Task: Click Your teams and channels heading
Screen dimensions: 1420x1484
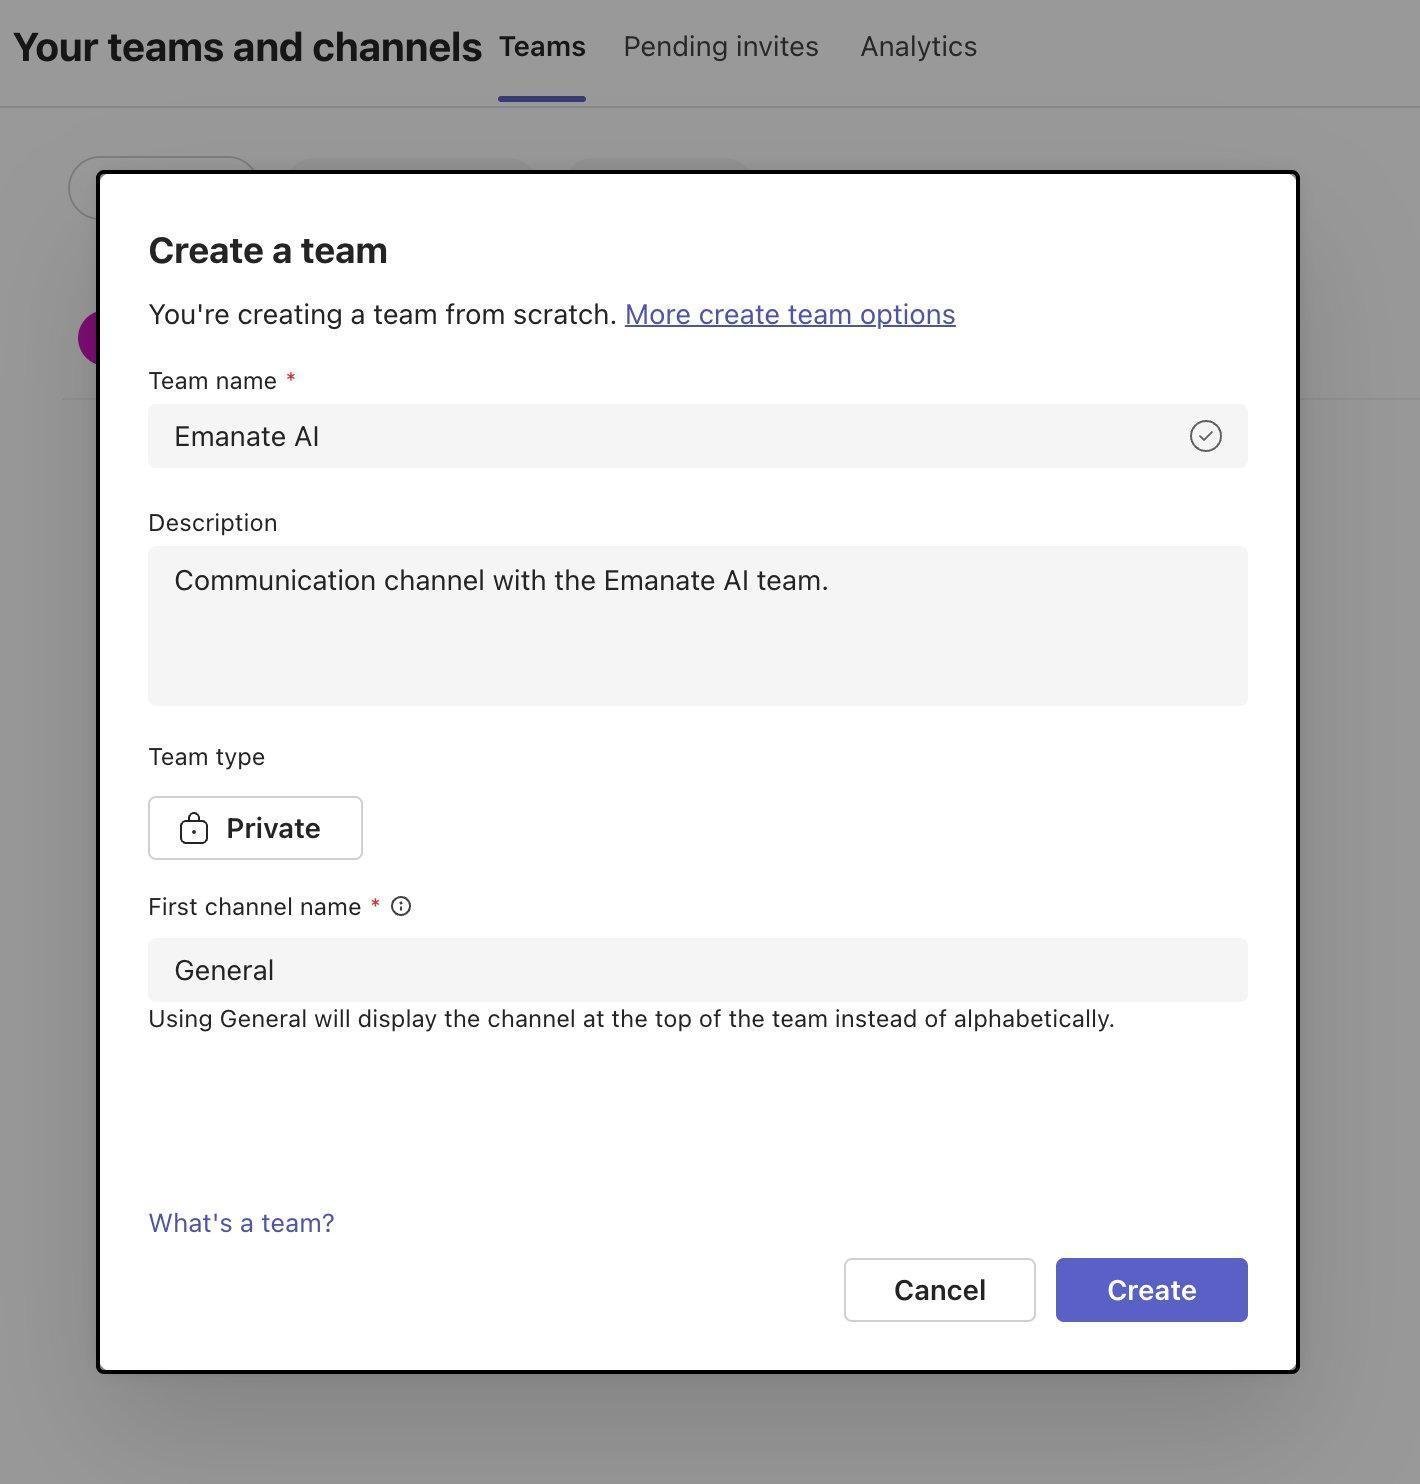Action: tap(247, 47)
